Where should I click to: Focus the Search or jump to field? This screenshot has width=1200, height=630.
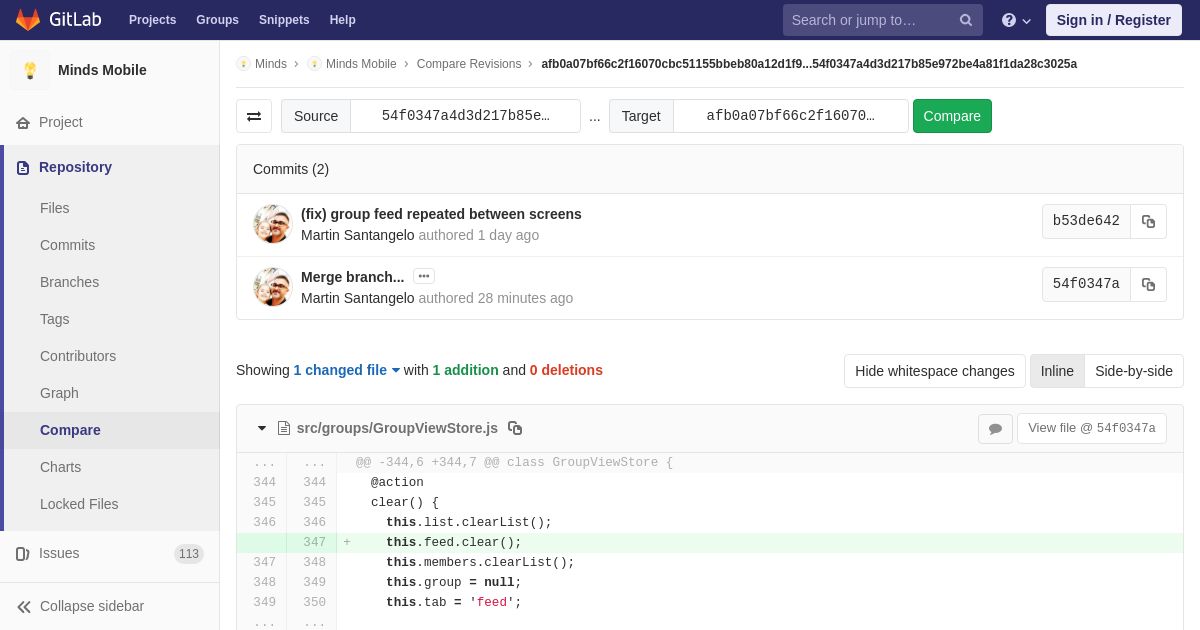(870, 20)
